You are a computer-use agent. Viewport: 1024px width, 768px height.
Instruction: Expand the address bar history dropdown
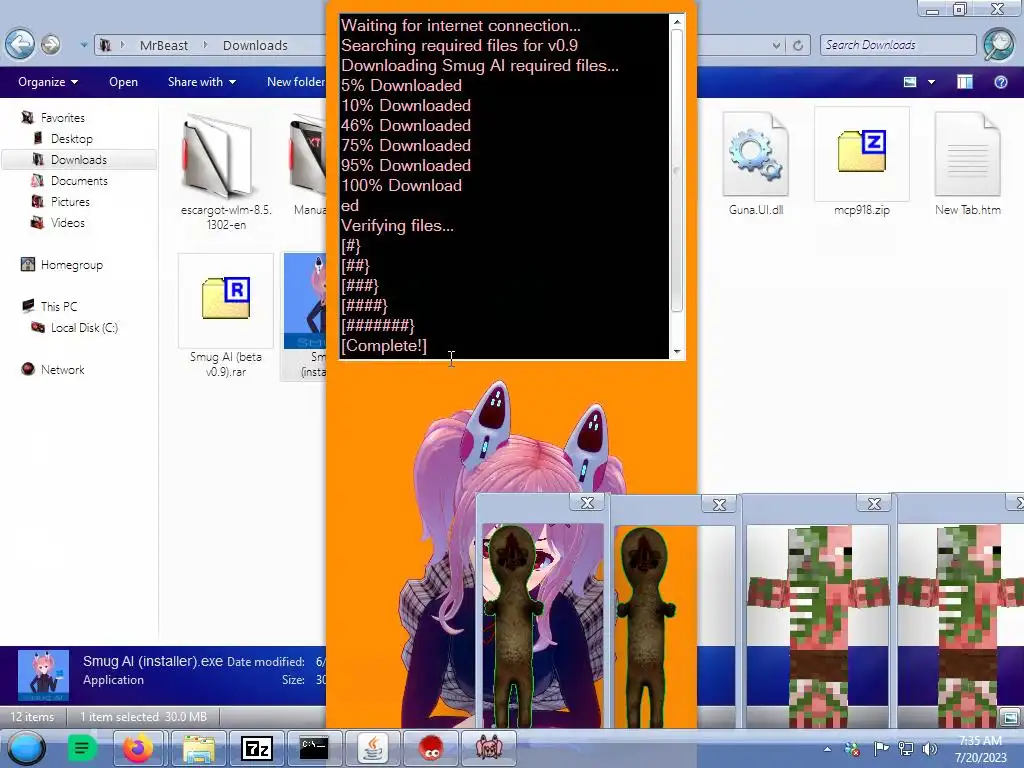coord(776,45)
